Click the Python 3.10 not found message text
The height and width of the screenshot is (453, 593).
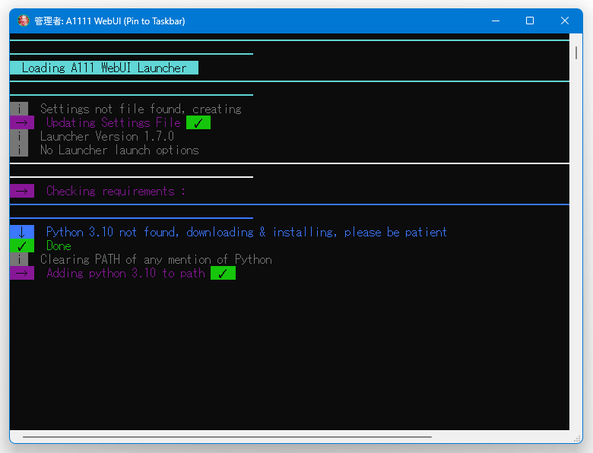(x=246, y=232)
